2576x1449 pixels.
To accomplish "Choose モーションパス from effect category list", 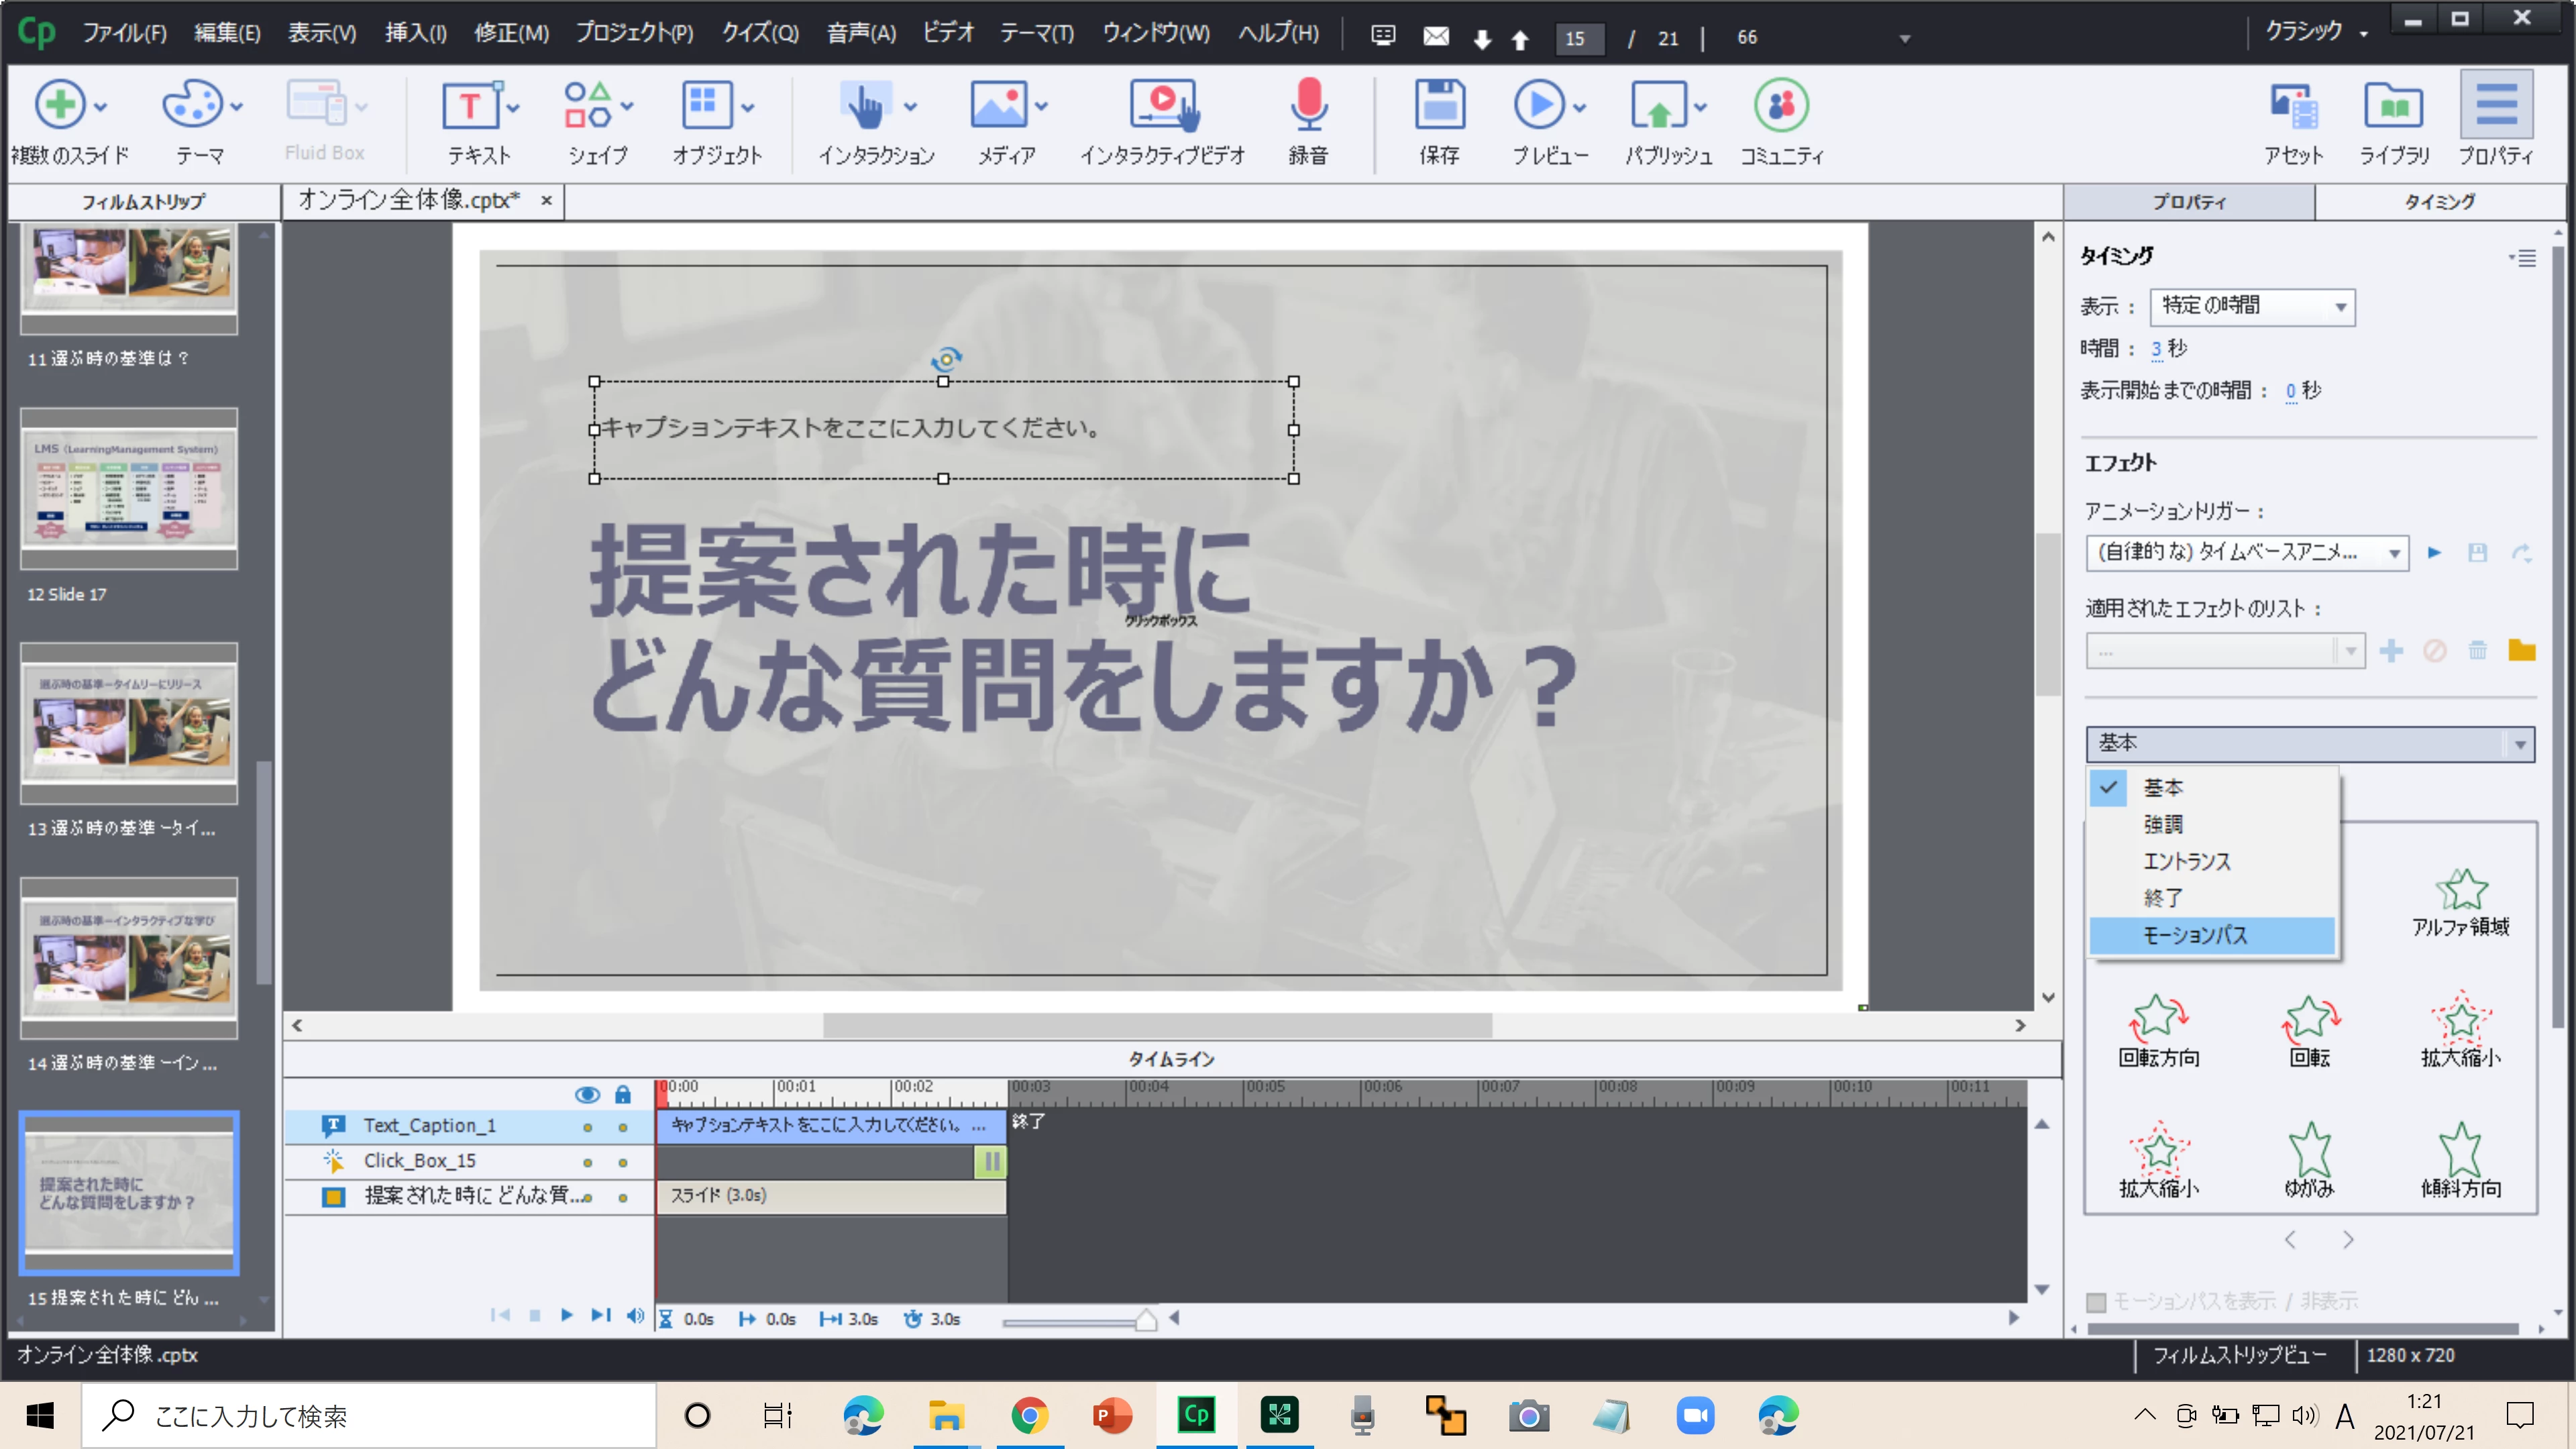I will point(2195,935).
